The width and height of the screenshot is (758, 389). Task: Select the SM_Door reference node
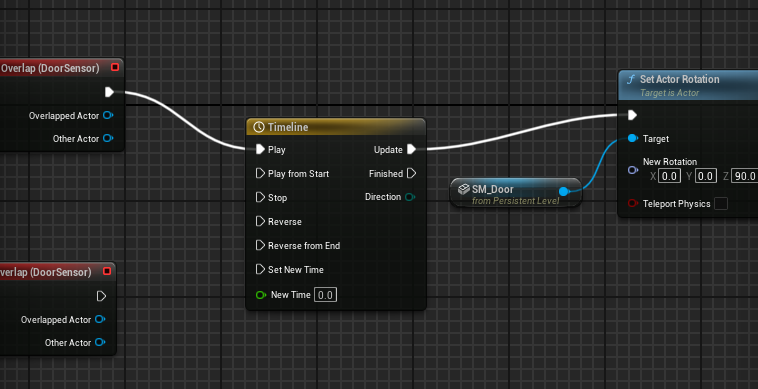coord(516,192)
